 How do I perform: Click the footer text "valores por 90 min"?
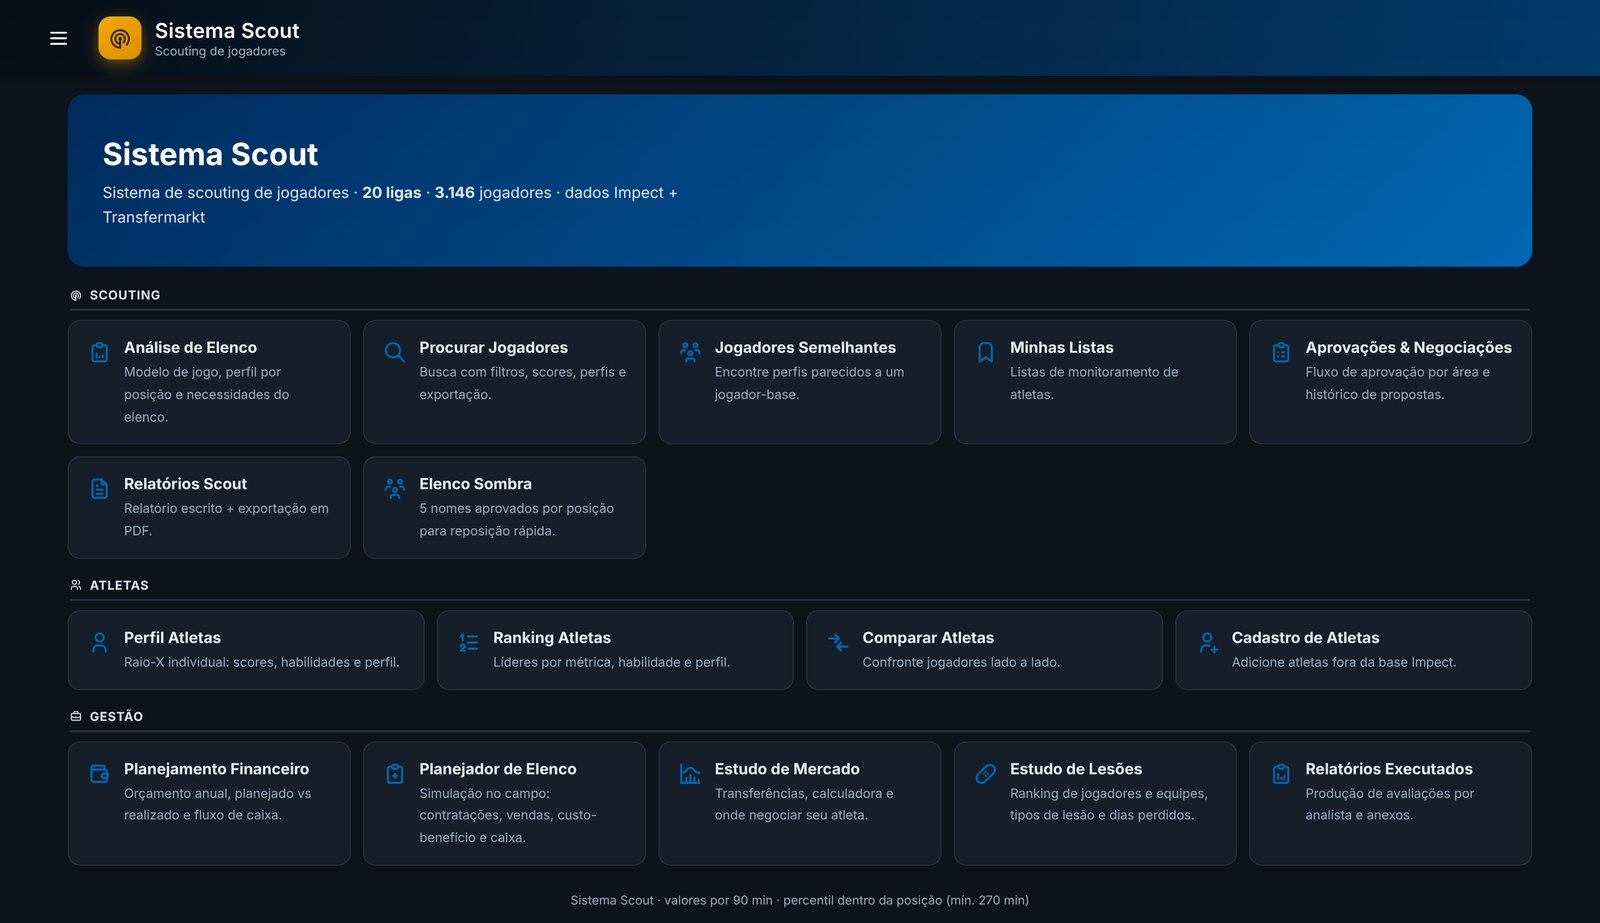point(718,900)
